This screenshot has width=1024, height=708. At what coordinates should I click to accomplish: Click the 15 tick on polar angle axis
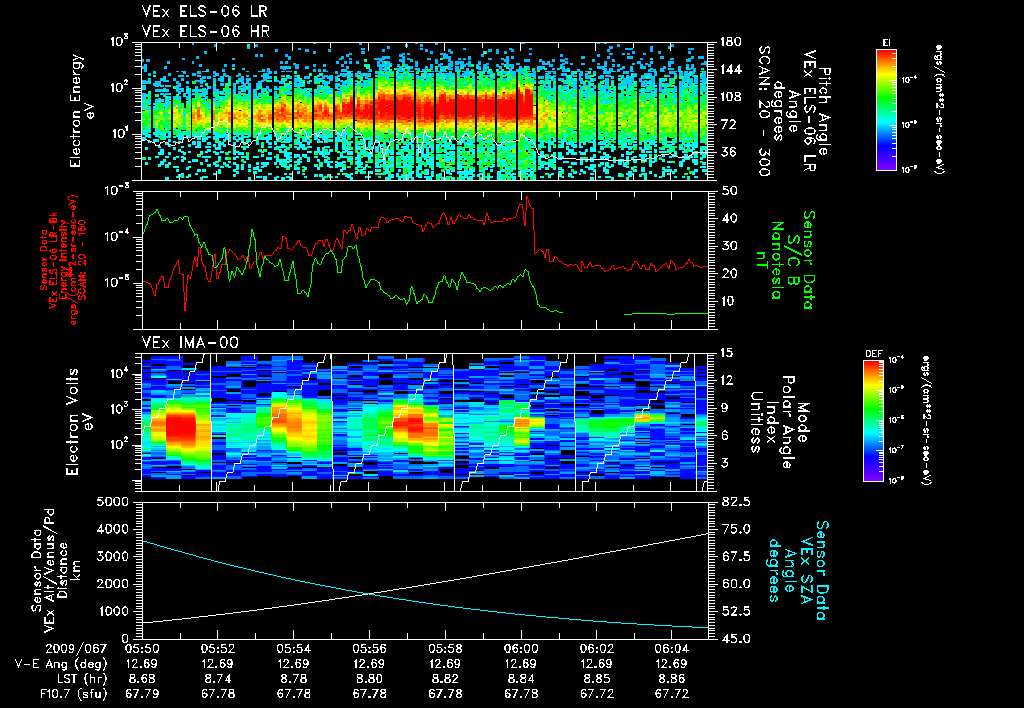pyautogui.click(x=730, y=353)
